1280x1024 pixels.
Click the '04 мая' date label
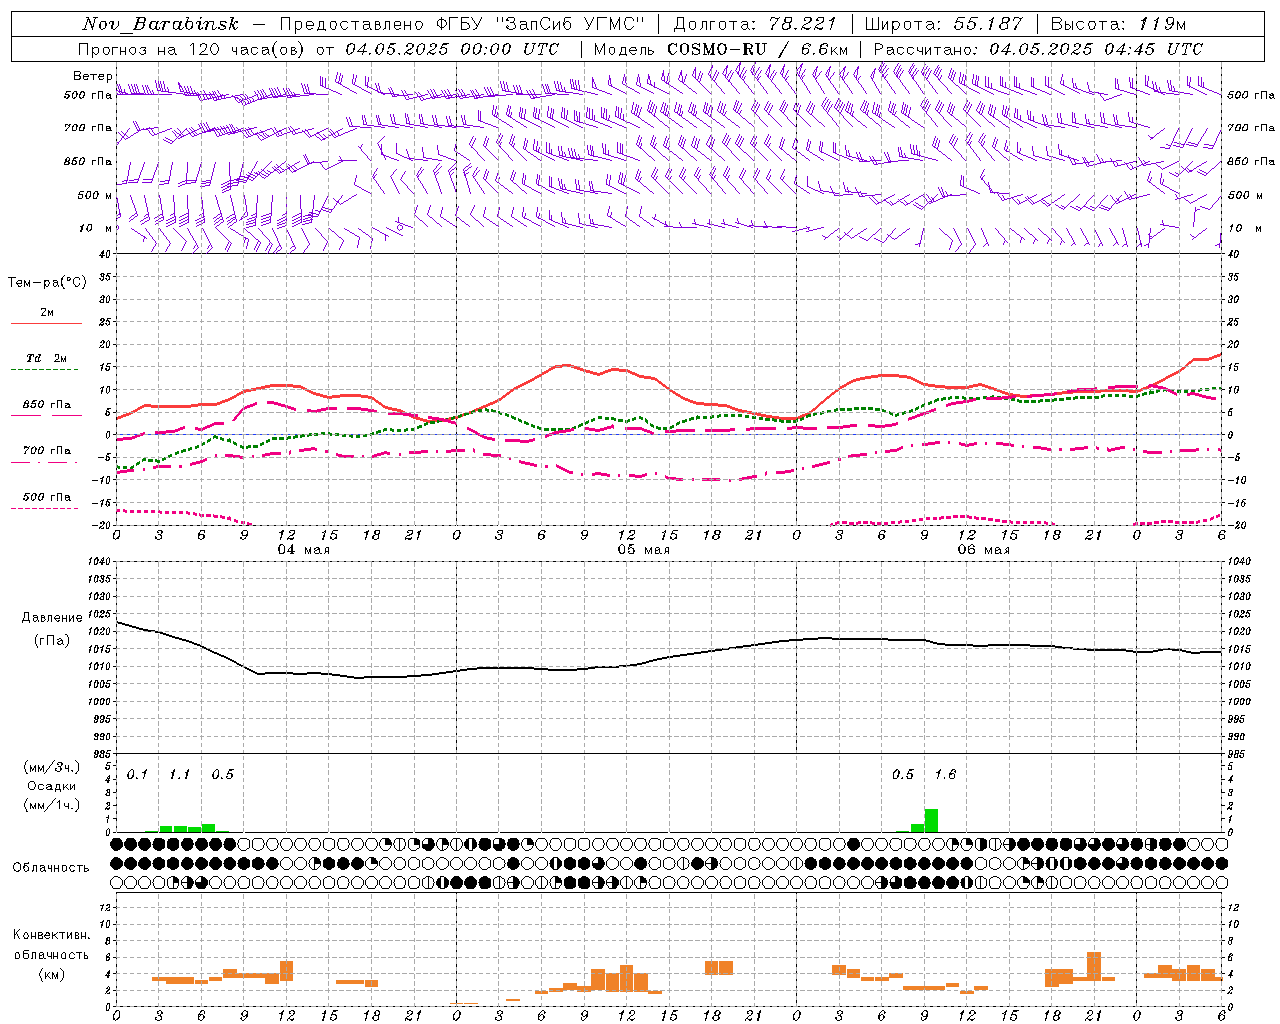tap(303, 550)
